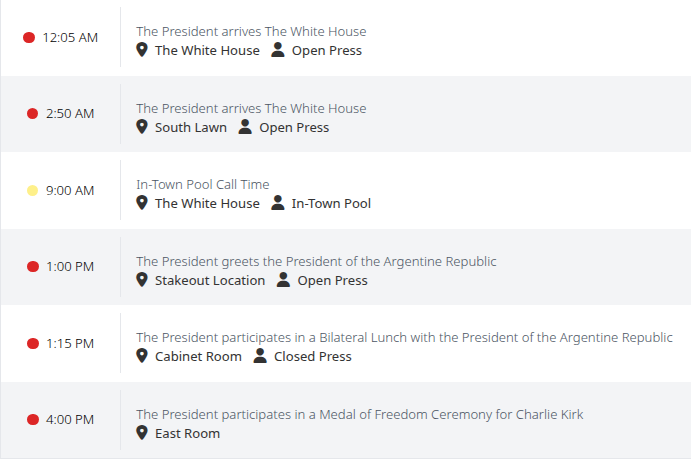Click the East Room location text

(x=187, y=433)
